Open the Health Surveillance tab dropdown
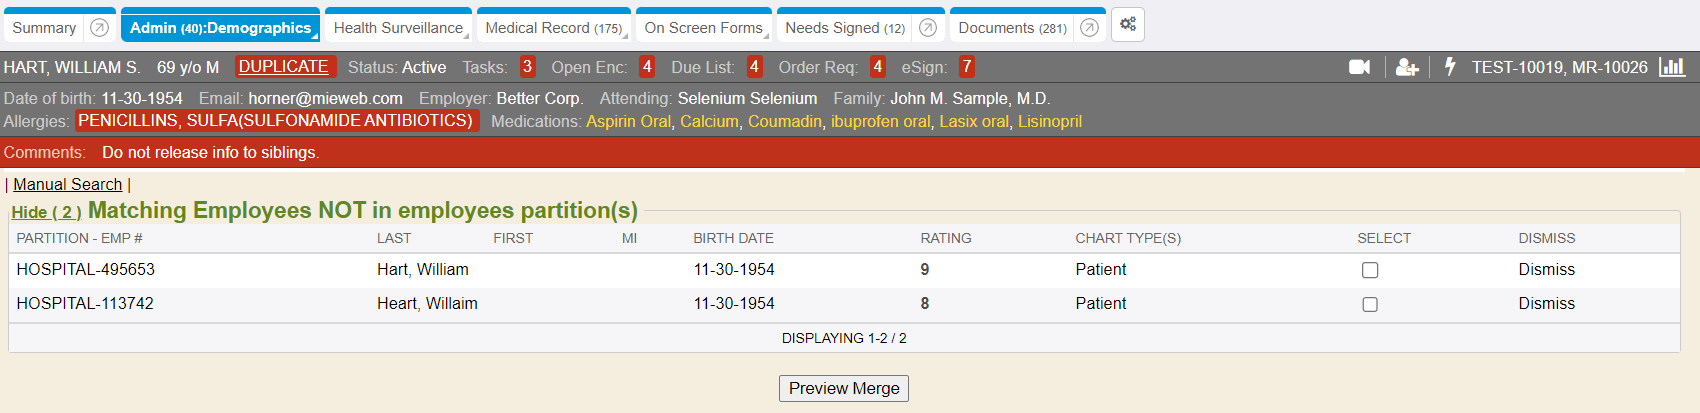 click(466, 36)
